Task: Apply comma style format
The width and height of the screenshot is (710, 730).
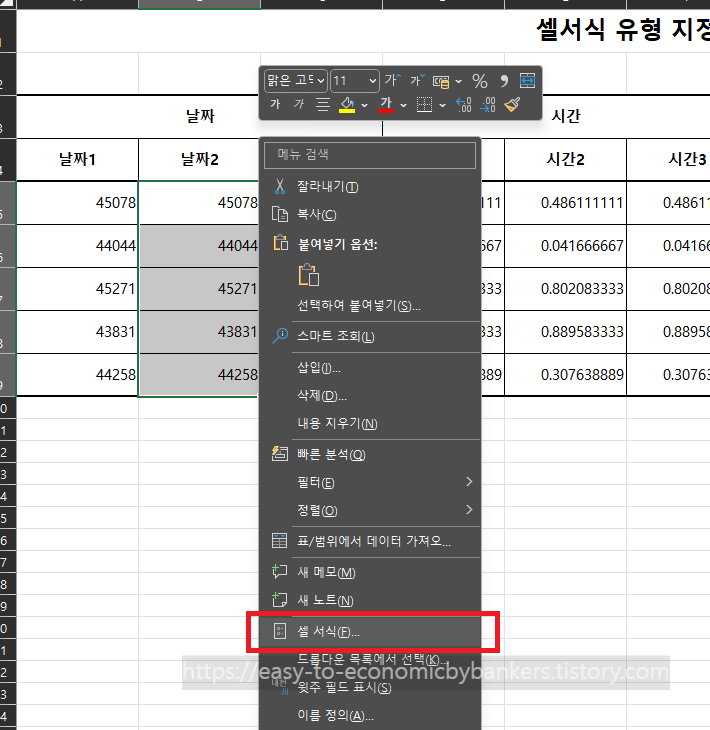Action: click(x=504, y=81)
